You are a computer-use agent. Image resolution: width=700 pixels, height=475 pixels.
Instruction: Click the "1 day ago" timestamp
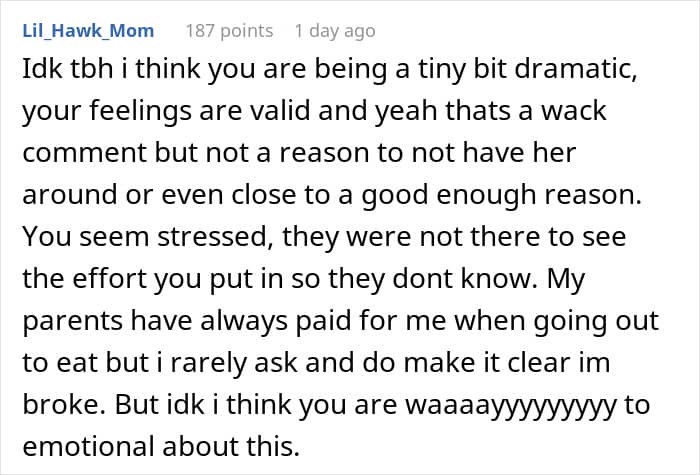coord(334,31)
